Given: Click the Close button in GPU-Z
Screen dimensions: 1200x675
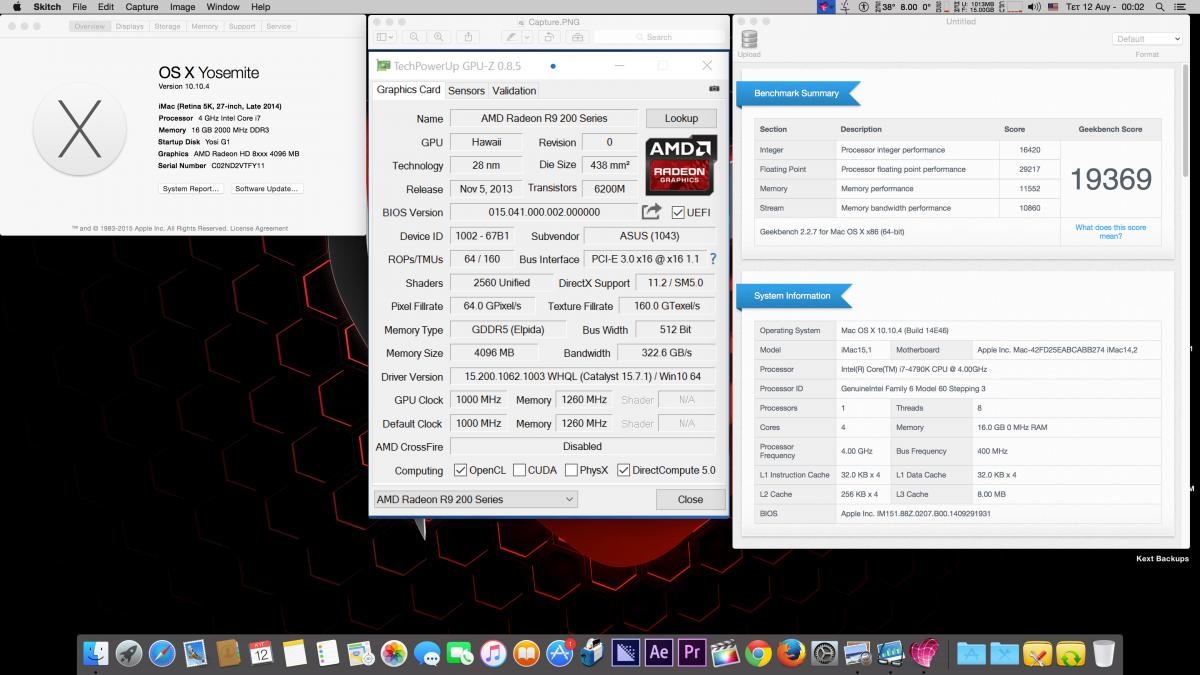Looking at the screenshot, I should tap(690, 499).
